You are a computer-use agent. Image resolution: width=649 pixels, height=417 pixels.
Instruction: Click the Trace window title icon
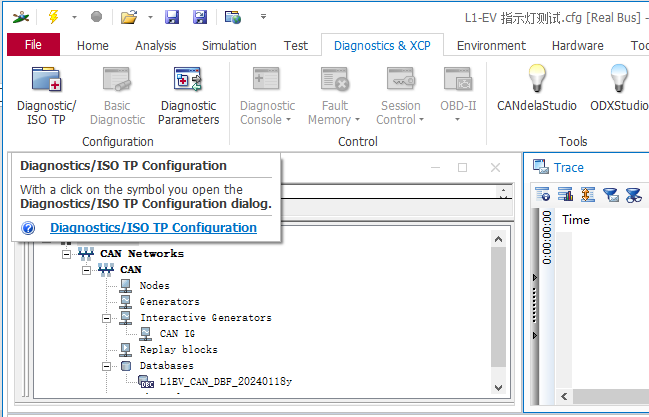[x=541, y=167]
